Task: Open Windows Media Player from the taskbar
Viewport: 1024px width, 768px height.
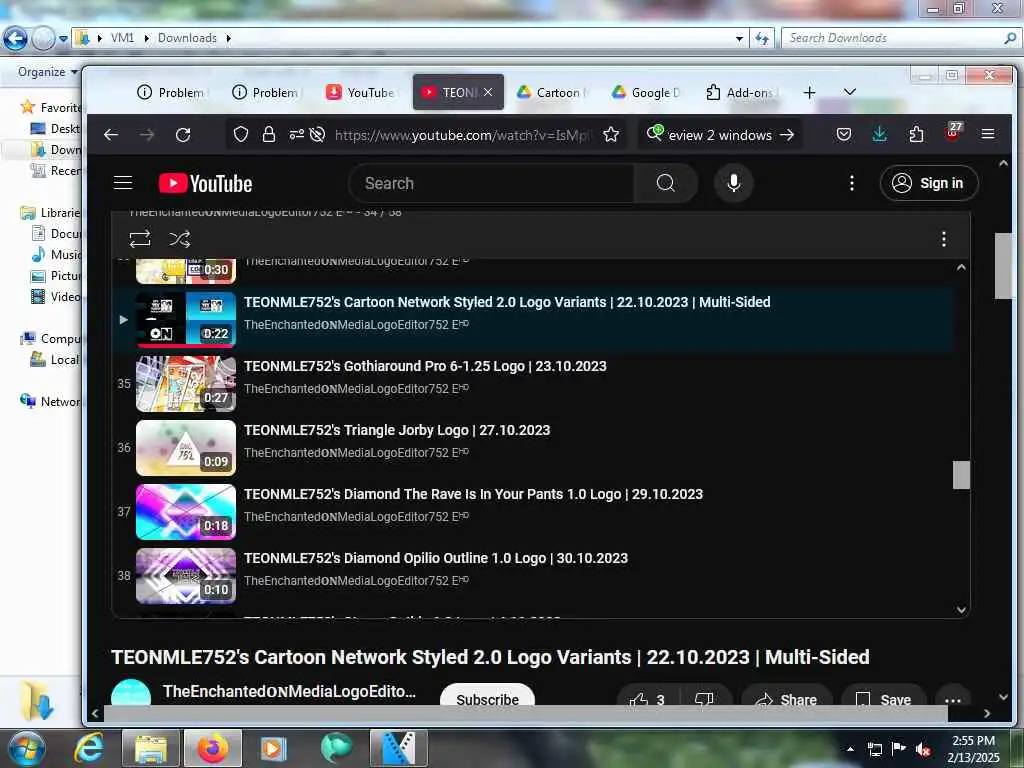Action: 273,748
